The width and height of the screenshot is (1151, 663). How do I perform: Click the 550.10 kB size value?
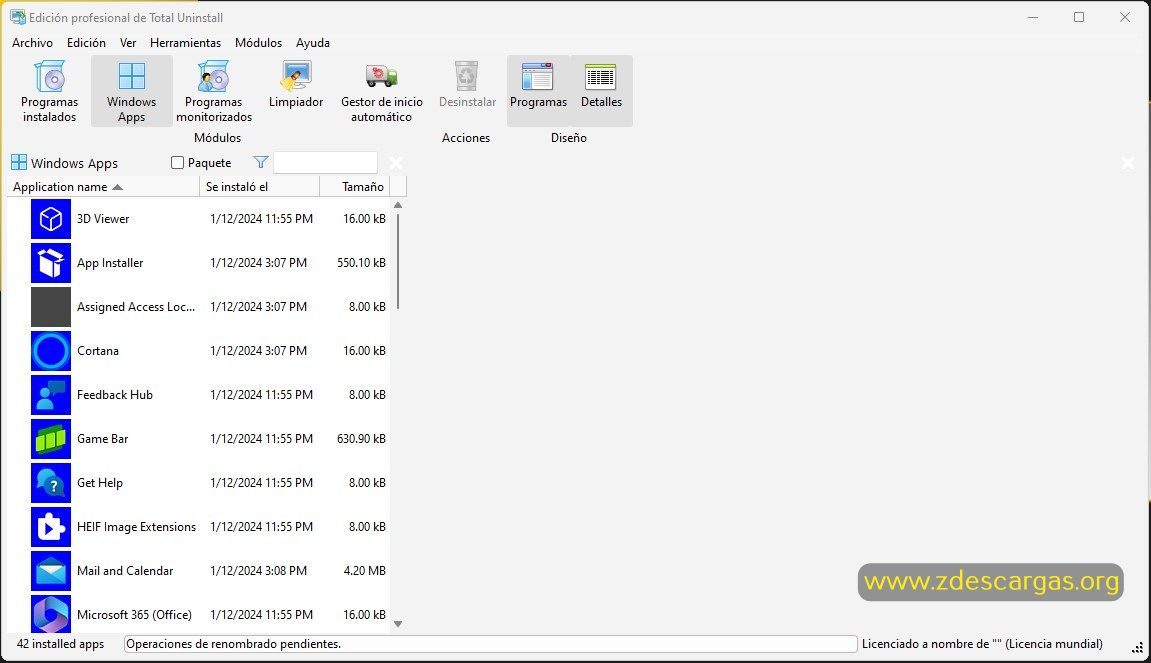click(361, 263)
